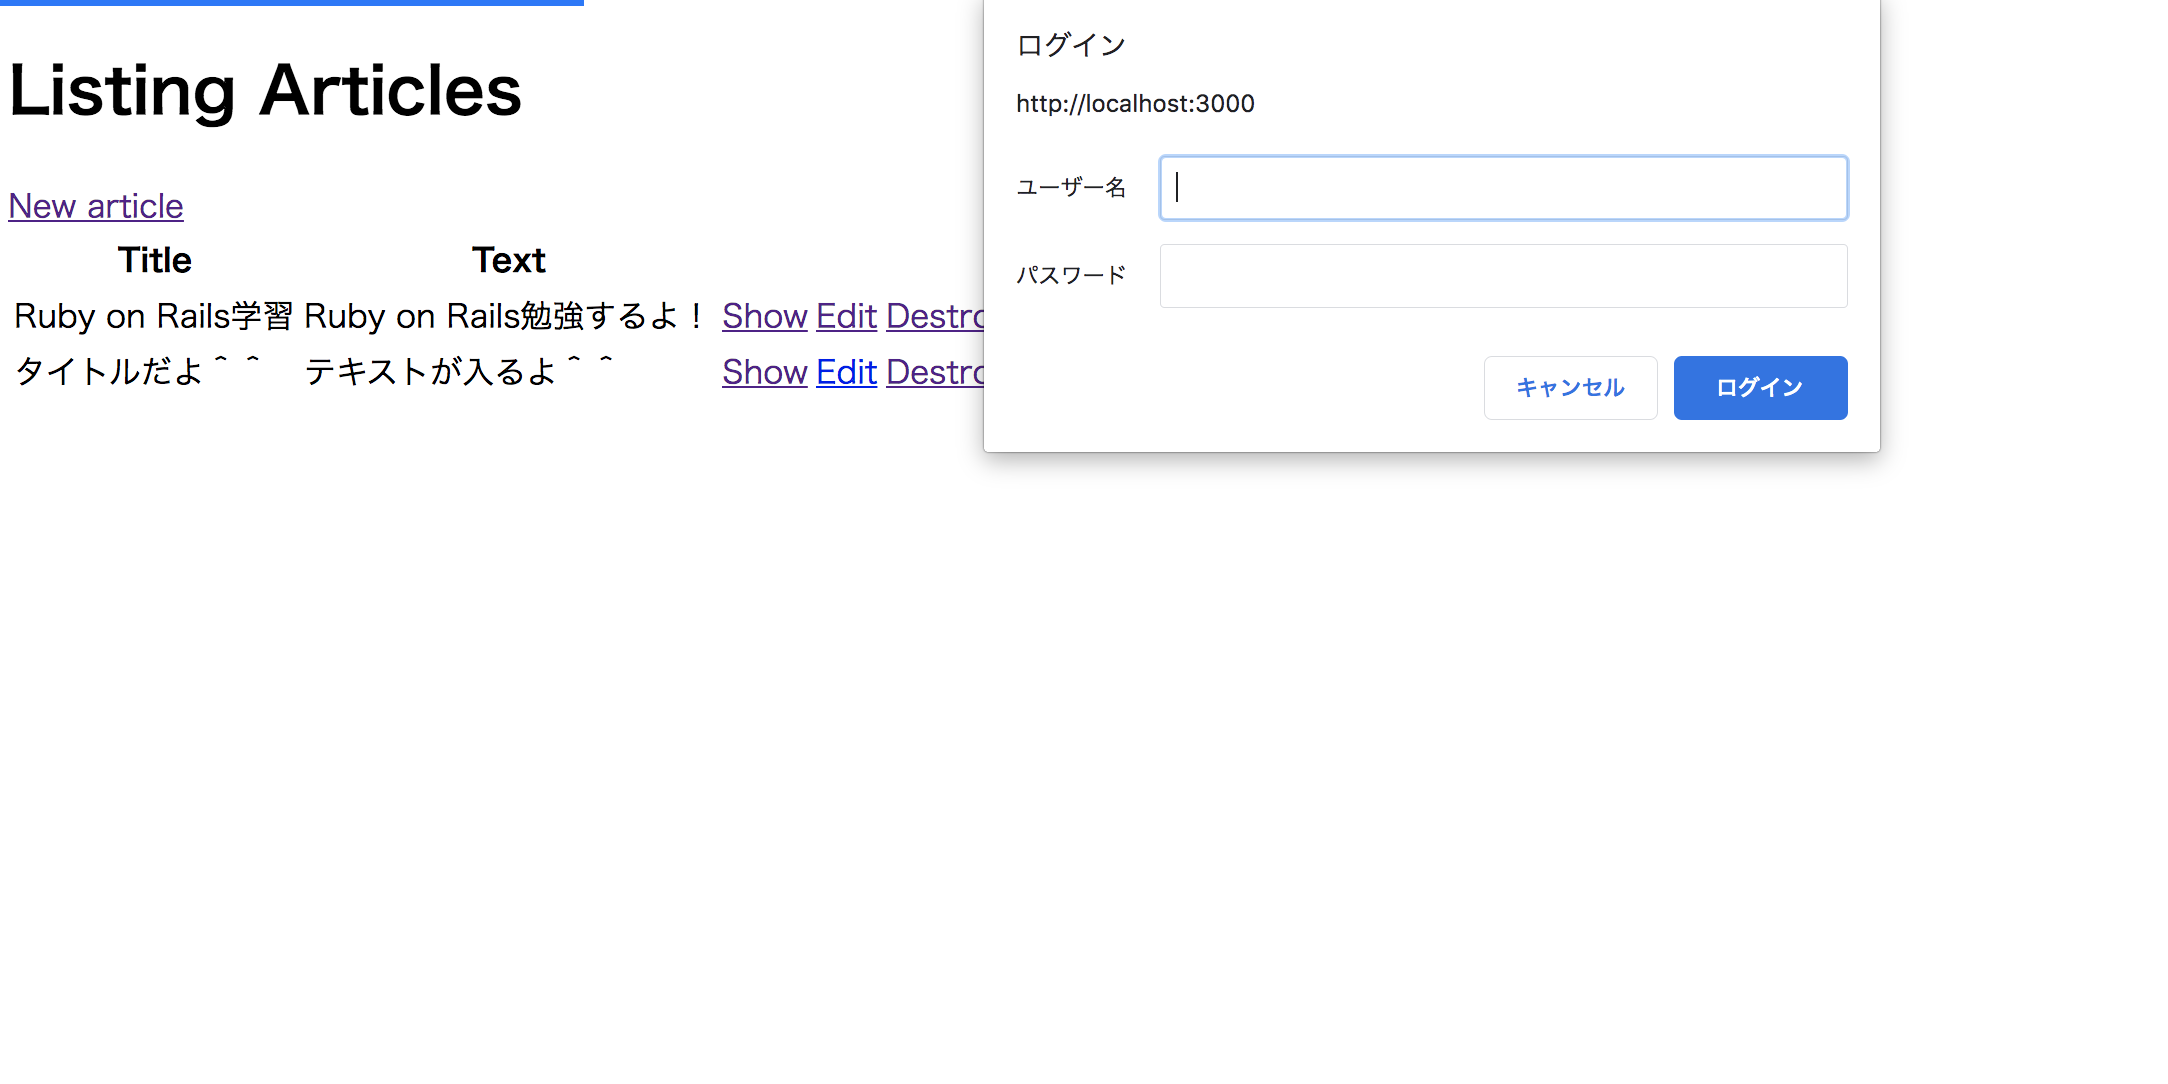The width and height of the screenshot is (2168, 1084).
Task: Focus the ユーザー名 username input field
Action: (x=1503, y=188)
